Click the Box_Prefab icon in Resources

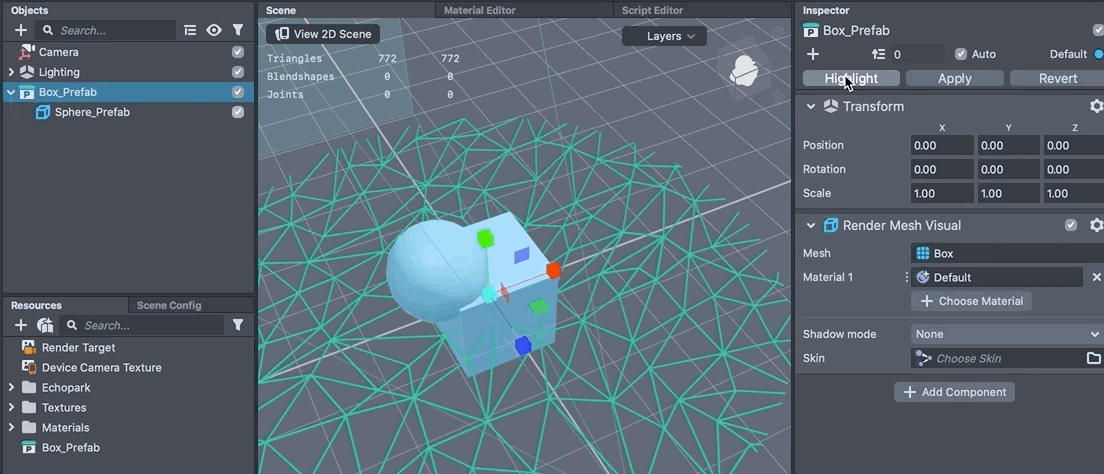click(29, 447)
